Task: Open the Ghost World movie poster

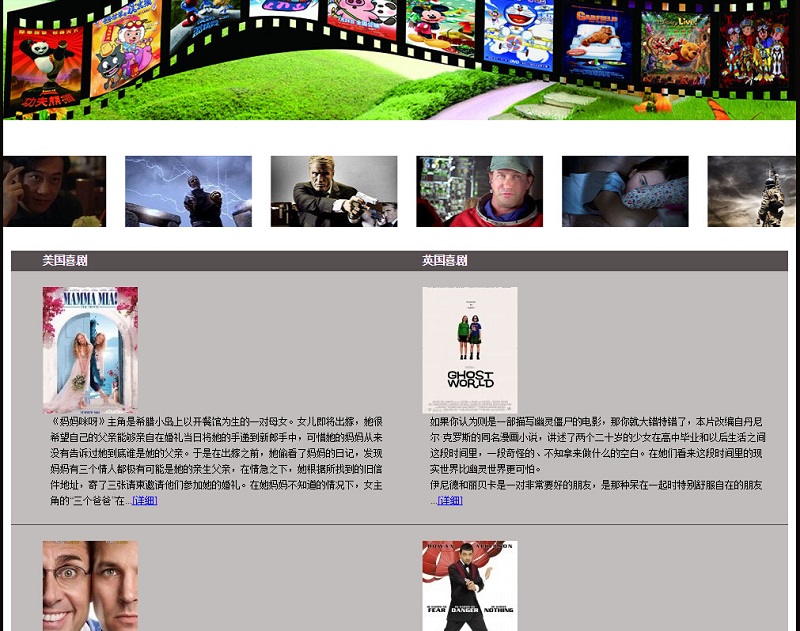Action: [x=470, y=348]
